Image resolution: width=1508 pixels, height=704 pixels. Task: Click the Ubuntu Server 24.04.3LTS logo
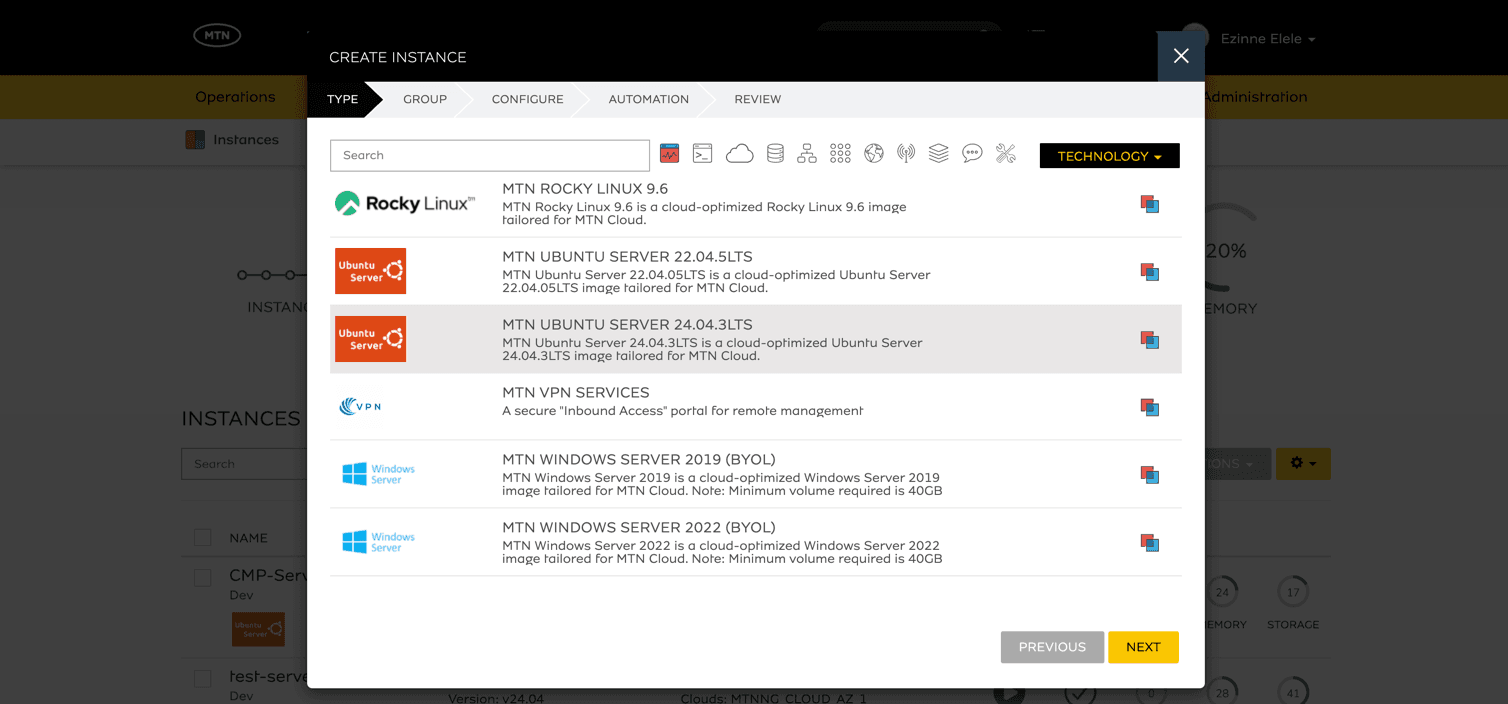click(370, 339)
